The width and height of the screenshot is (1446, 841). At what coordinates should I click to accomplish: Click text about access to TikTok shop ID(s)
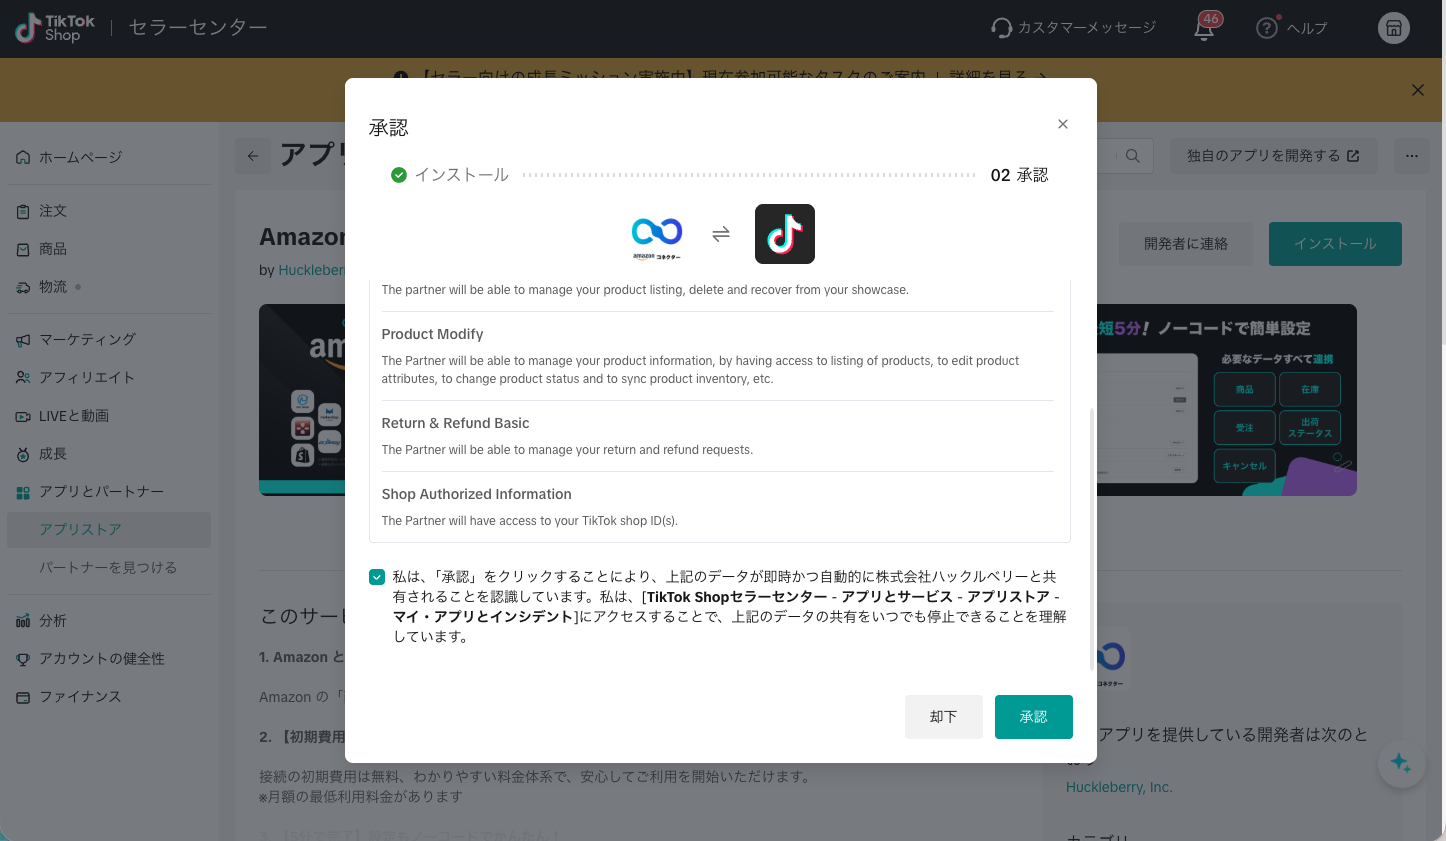pos(530,521)
